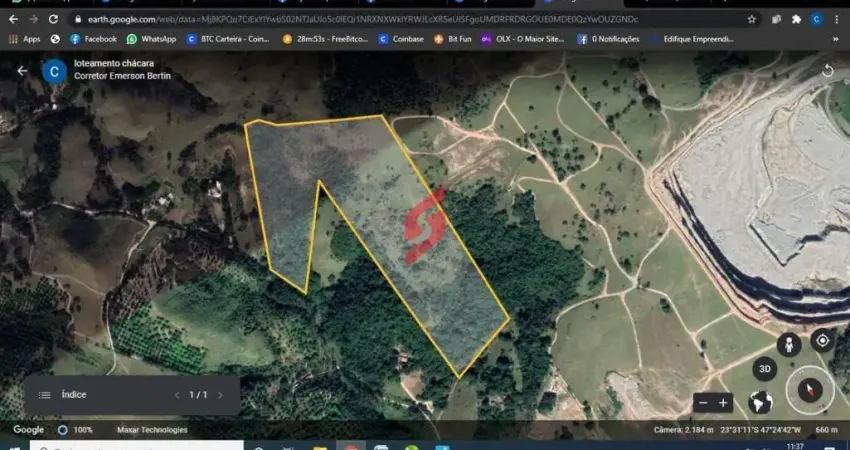
Task: Click the replay arrow at top right
Action: point(827,71)
